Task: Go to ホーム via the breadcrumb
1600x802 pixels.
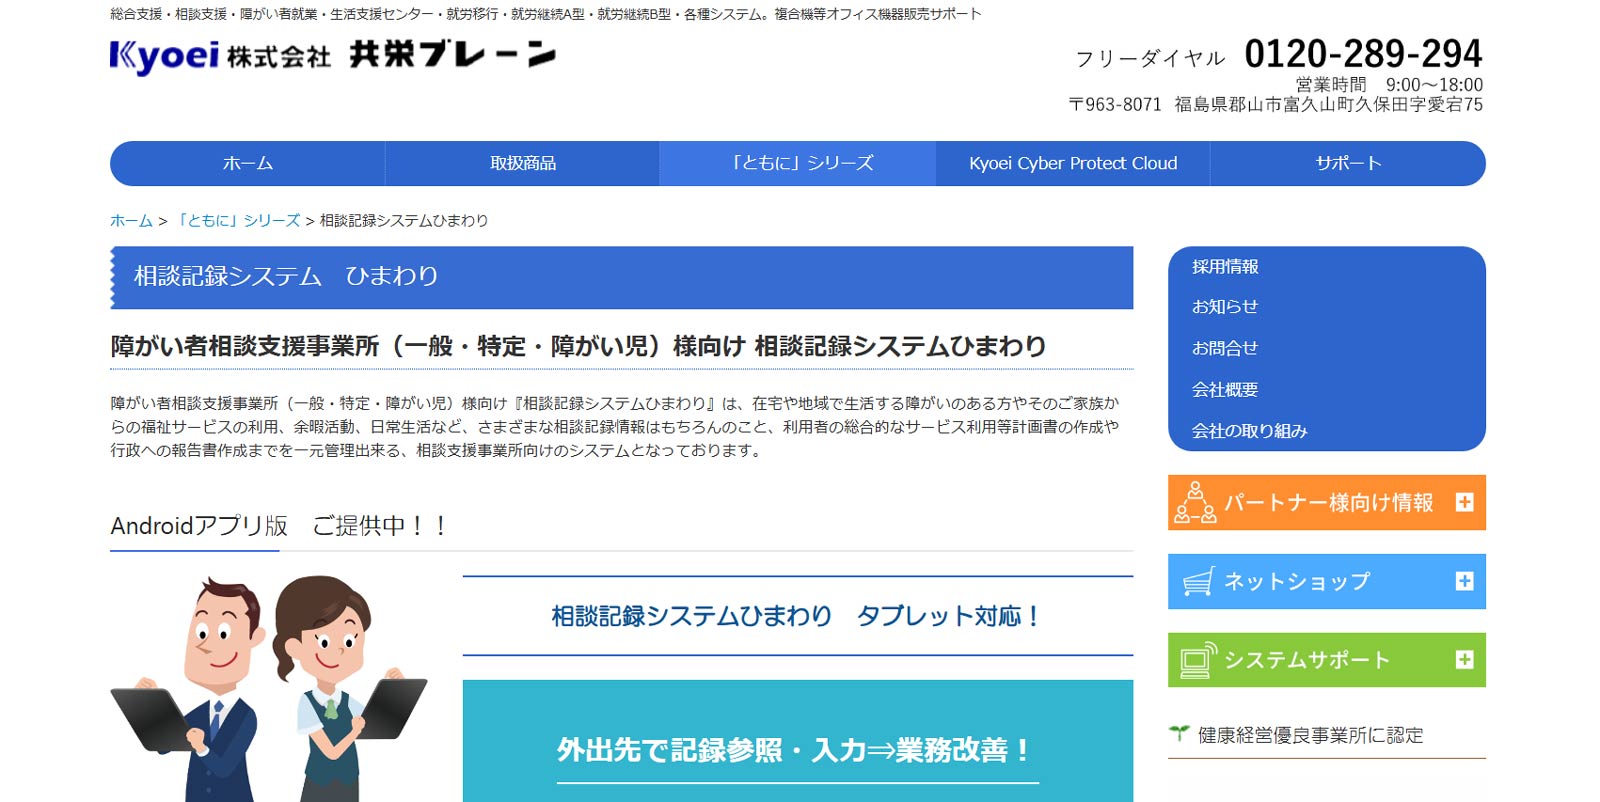Action: [x=131, y=220]
